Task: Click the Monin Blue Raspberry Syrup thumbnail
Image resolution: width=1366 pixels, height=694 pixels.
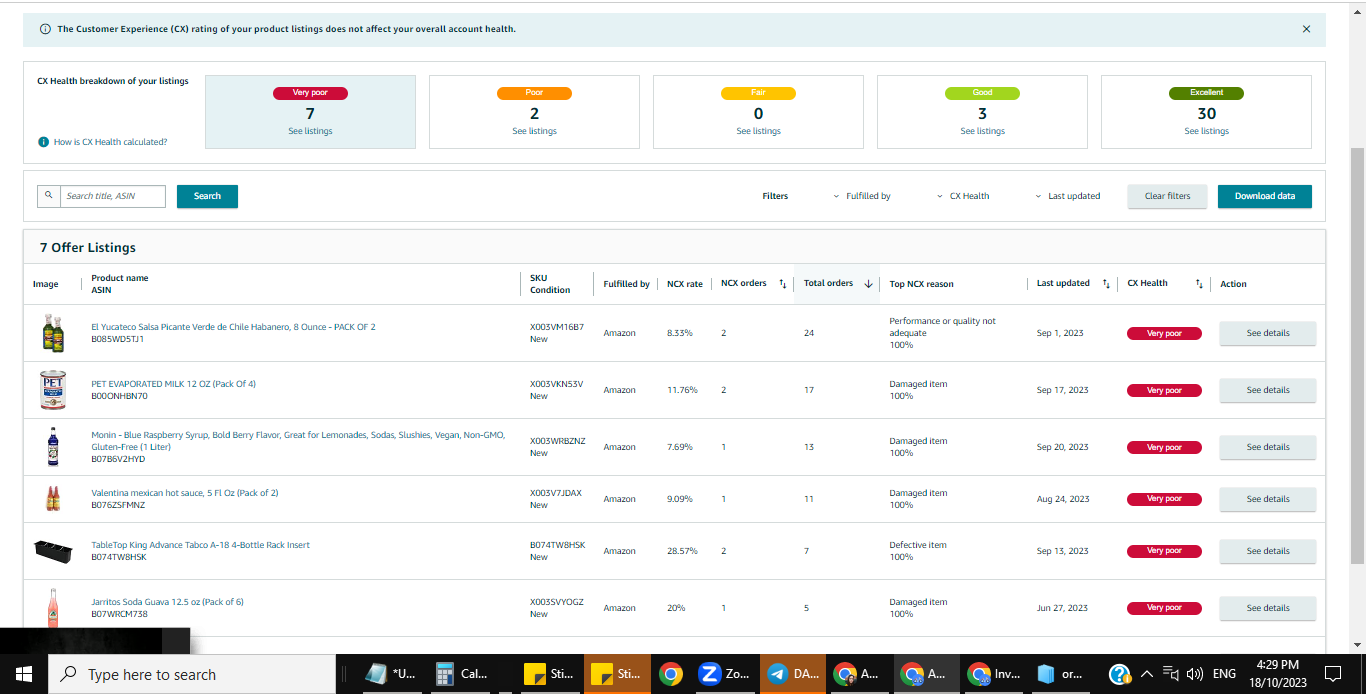Action: pyautogui.click(x=53, y=447)
